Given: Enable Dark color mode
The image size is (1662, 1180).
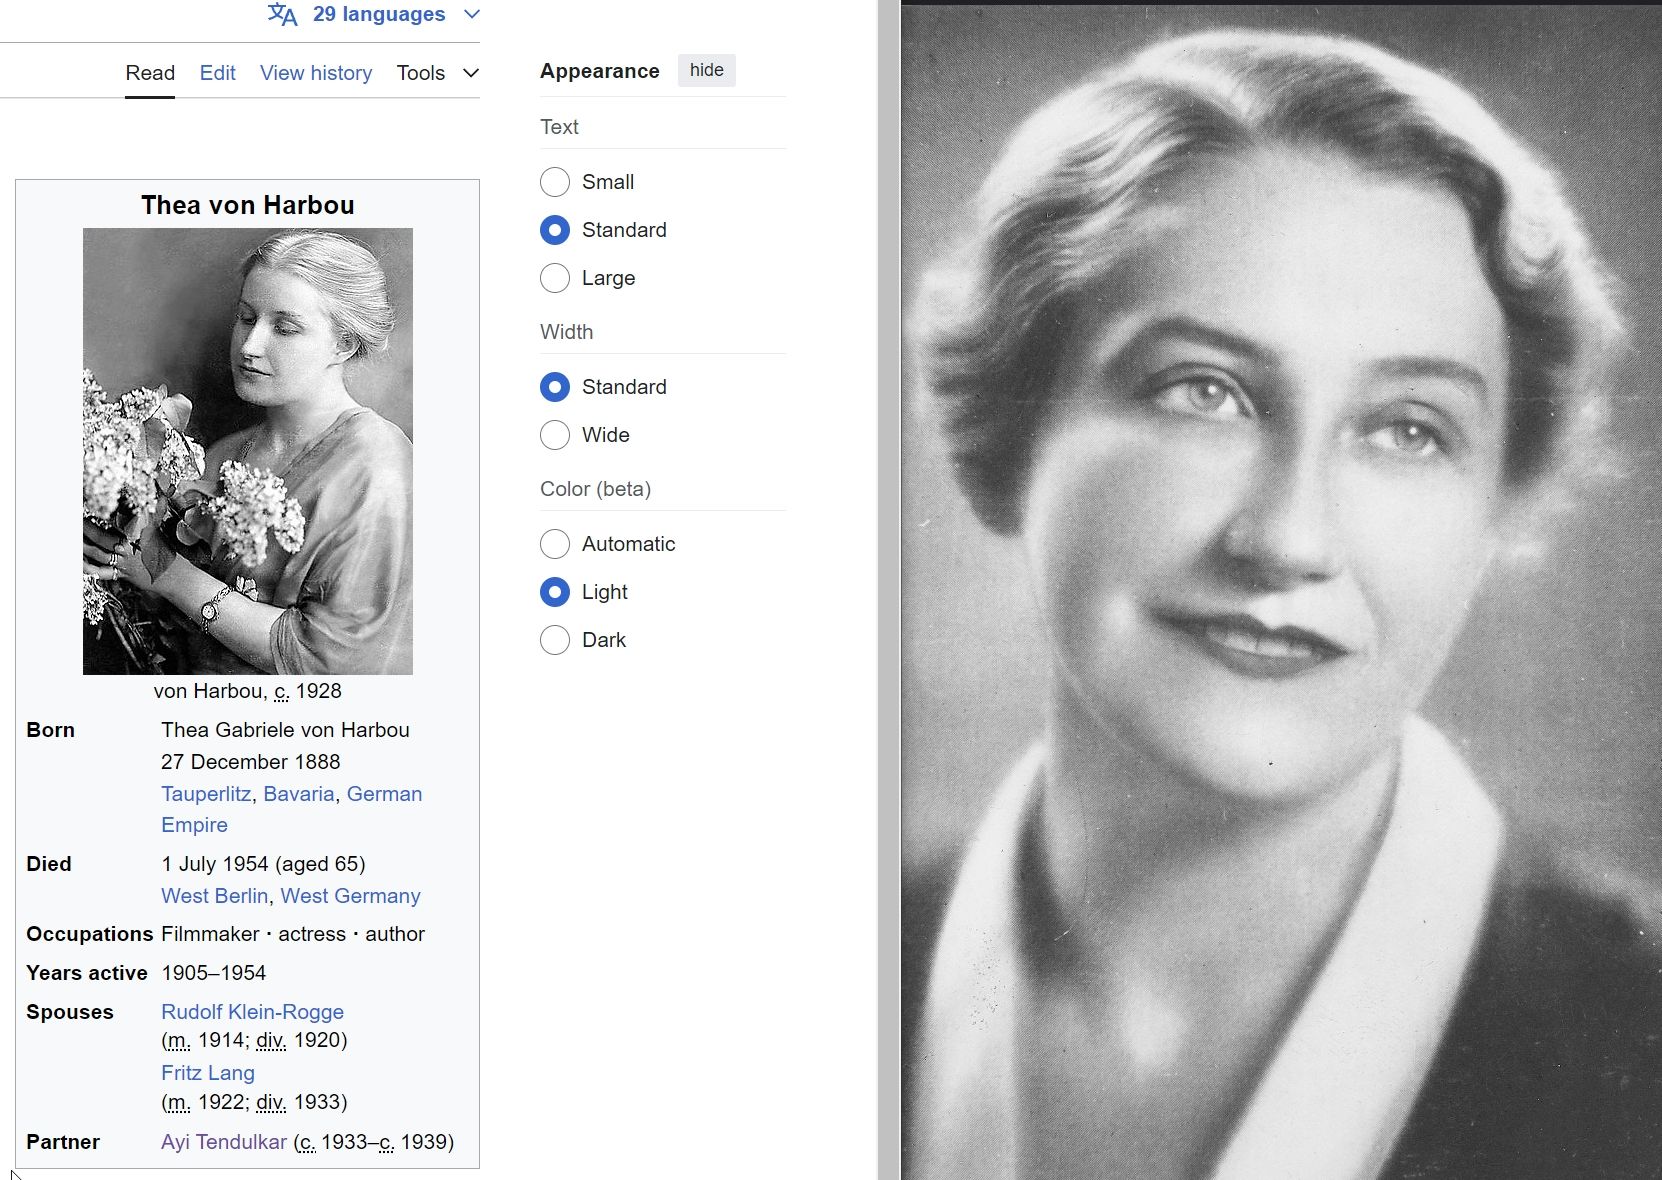Looking at the screenshot, I should pyautogui.click(x=555, y=640).
